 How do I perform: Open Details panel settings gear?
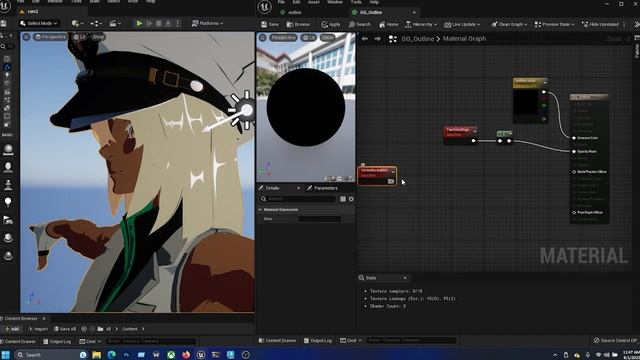tap(351, 199)
